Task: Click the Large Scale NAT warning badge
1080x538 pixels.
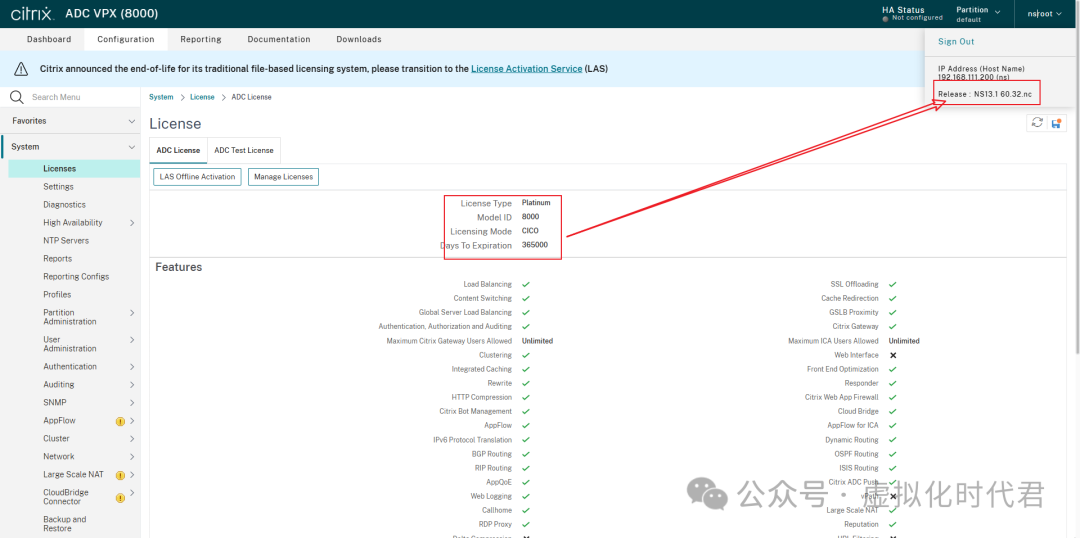Action: [120, 475]
